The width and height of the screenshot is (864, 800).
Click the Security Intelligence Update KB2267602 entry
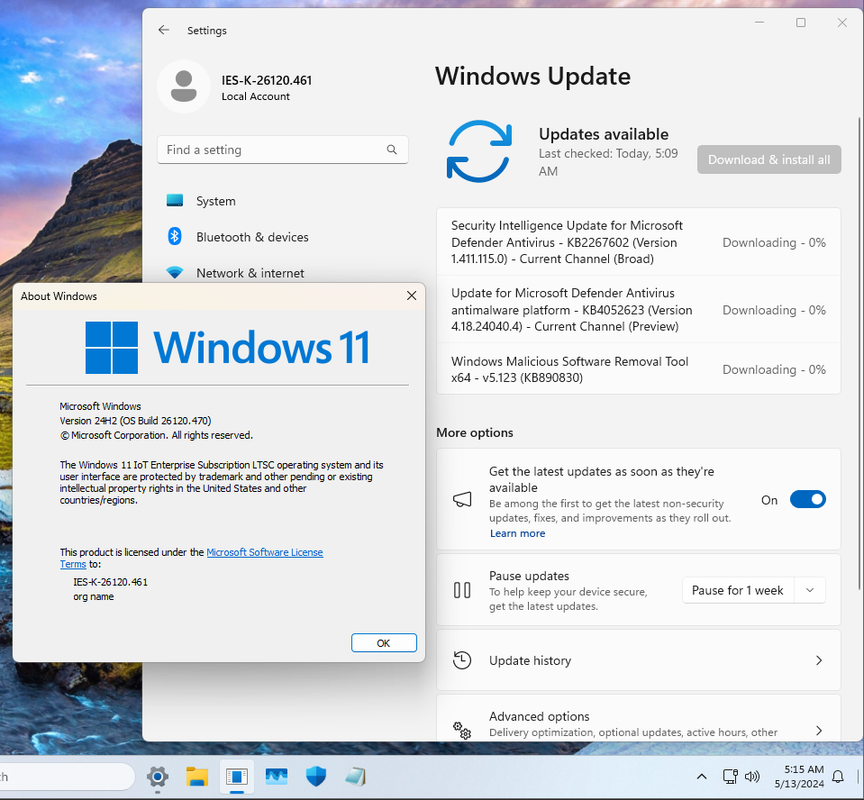(x=638, y=242)
